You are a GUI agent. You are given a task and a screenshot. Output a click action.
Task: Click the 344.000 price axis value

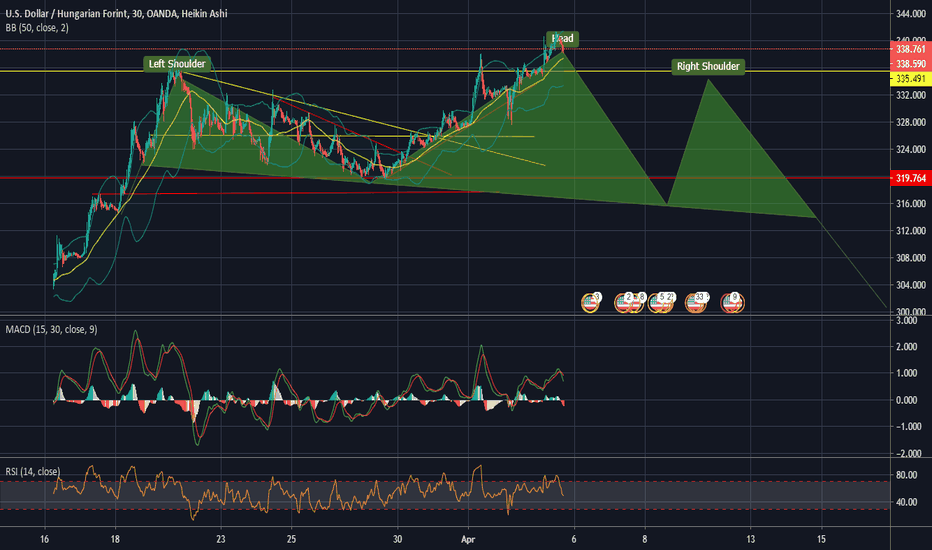click(911, 13)
